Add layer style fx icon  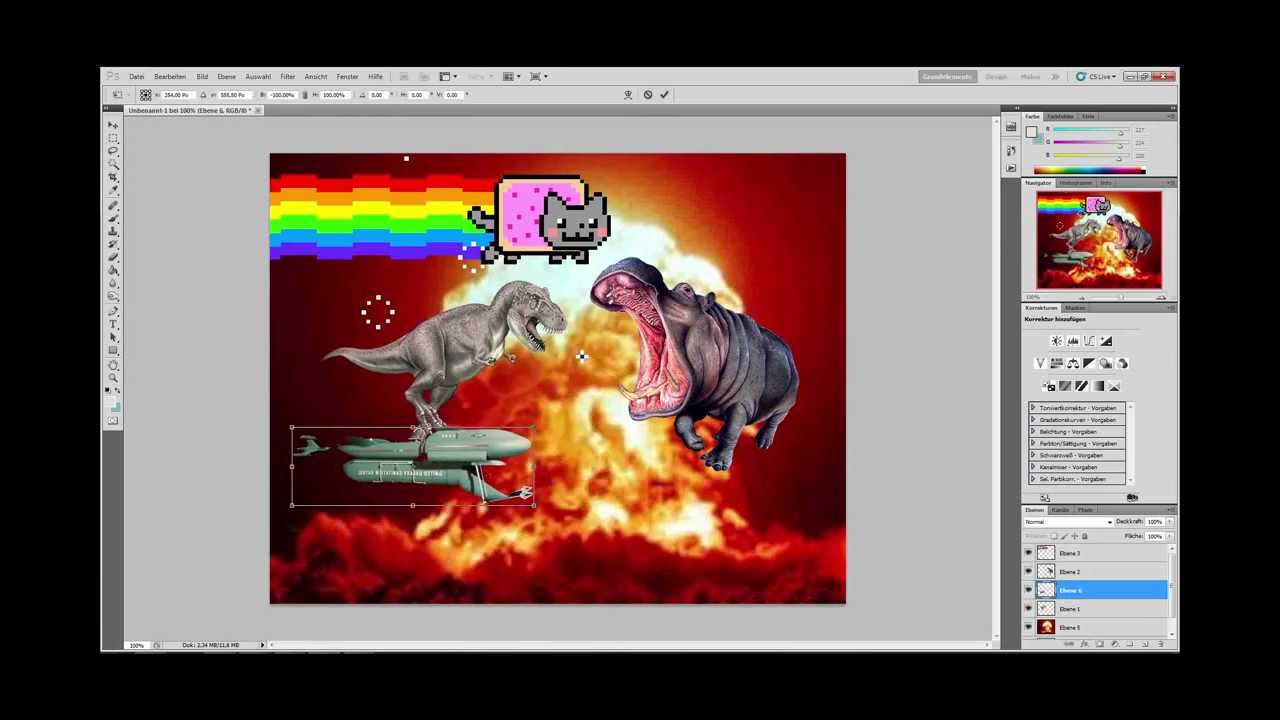[x=1085, y=644]
